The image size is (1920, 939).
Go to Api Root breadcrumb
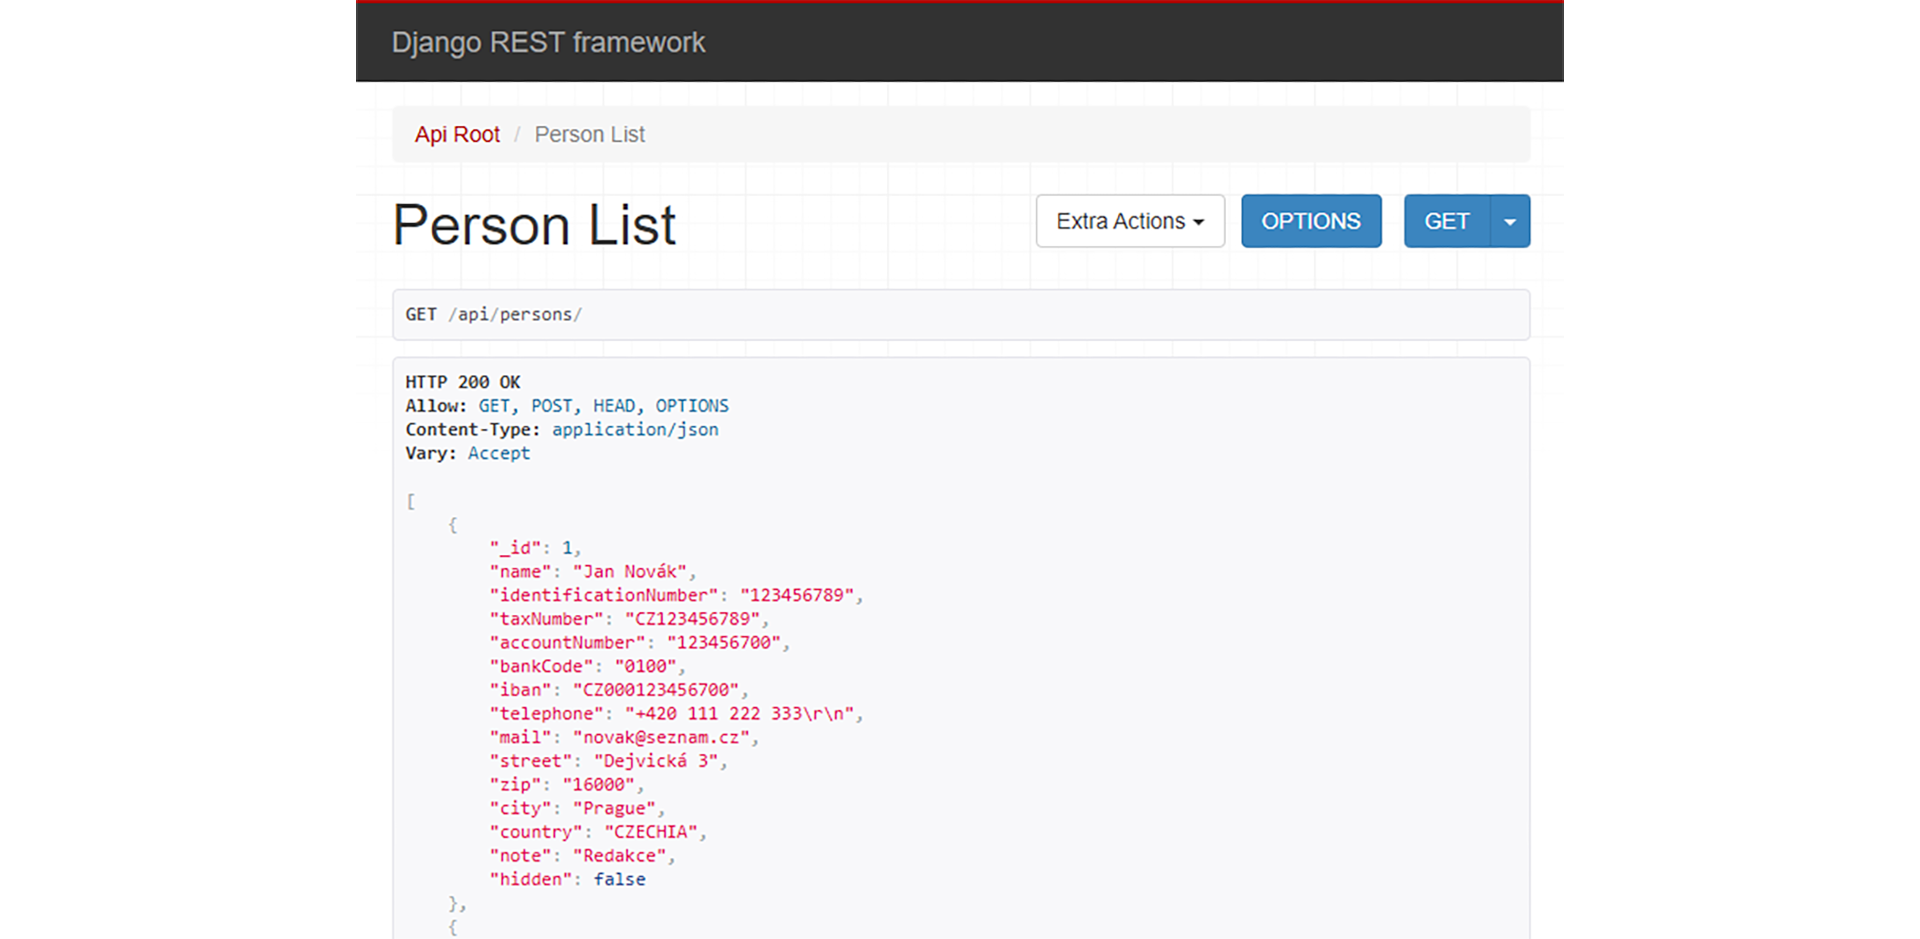(457, 134)
